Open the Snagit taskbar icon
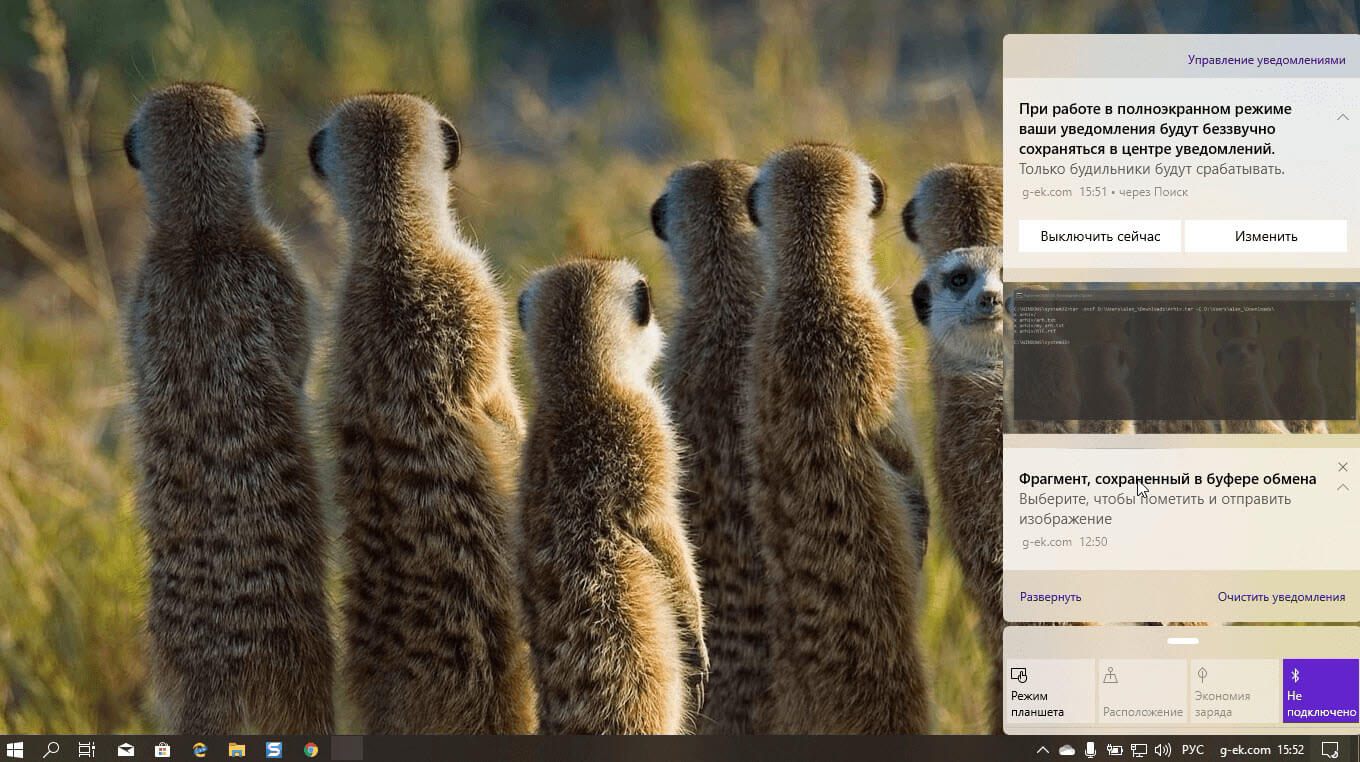Screen dimensions: 1360x762 pyautogui.click(x=274, y=749)
